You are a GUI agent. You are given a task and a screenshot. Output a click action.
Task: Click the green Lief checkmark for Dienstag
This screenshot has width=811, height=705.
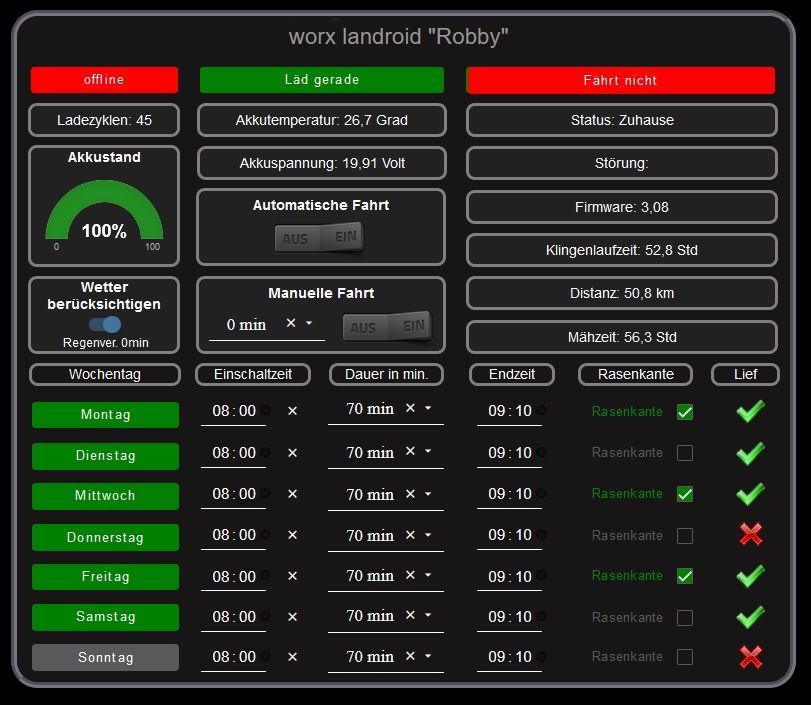tap(750, 453)
